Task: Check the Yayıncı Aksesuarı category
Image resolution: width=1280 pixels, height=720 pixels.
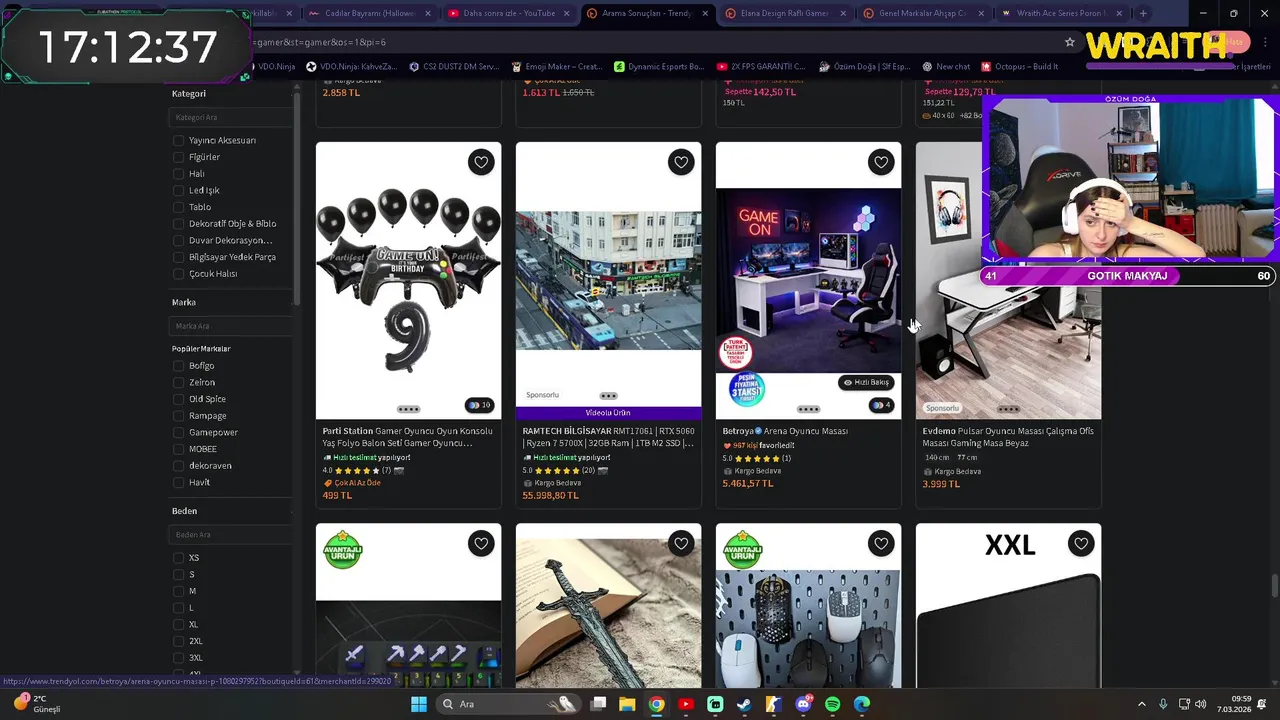Action: click(178, 141)
